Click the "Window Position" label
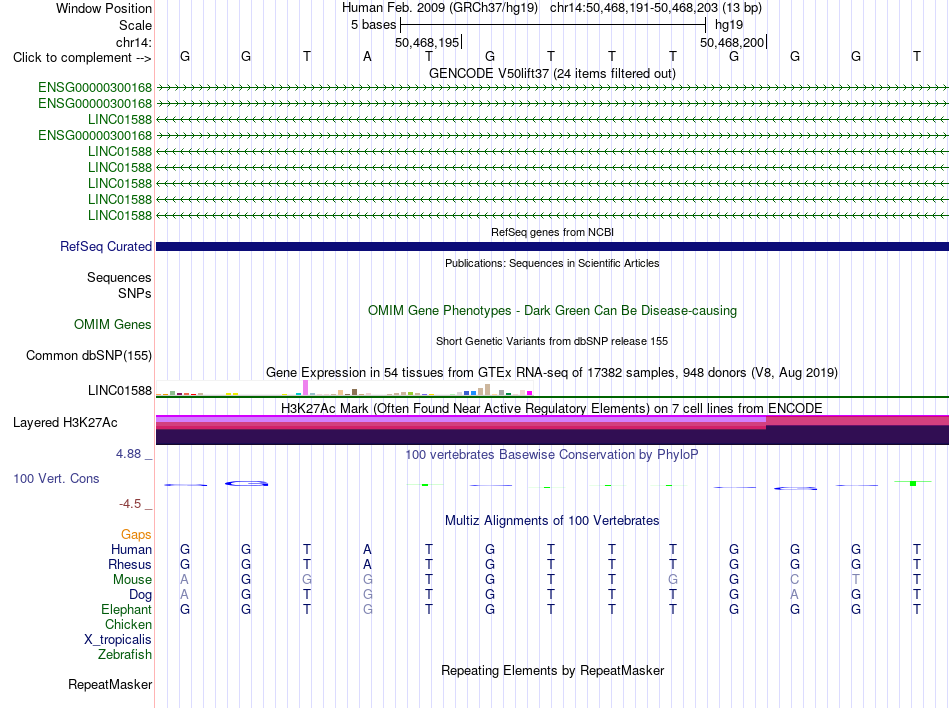 point(104,8)
